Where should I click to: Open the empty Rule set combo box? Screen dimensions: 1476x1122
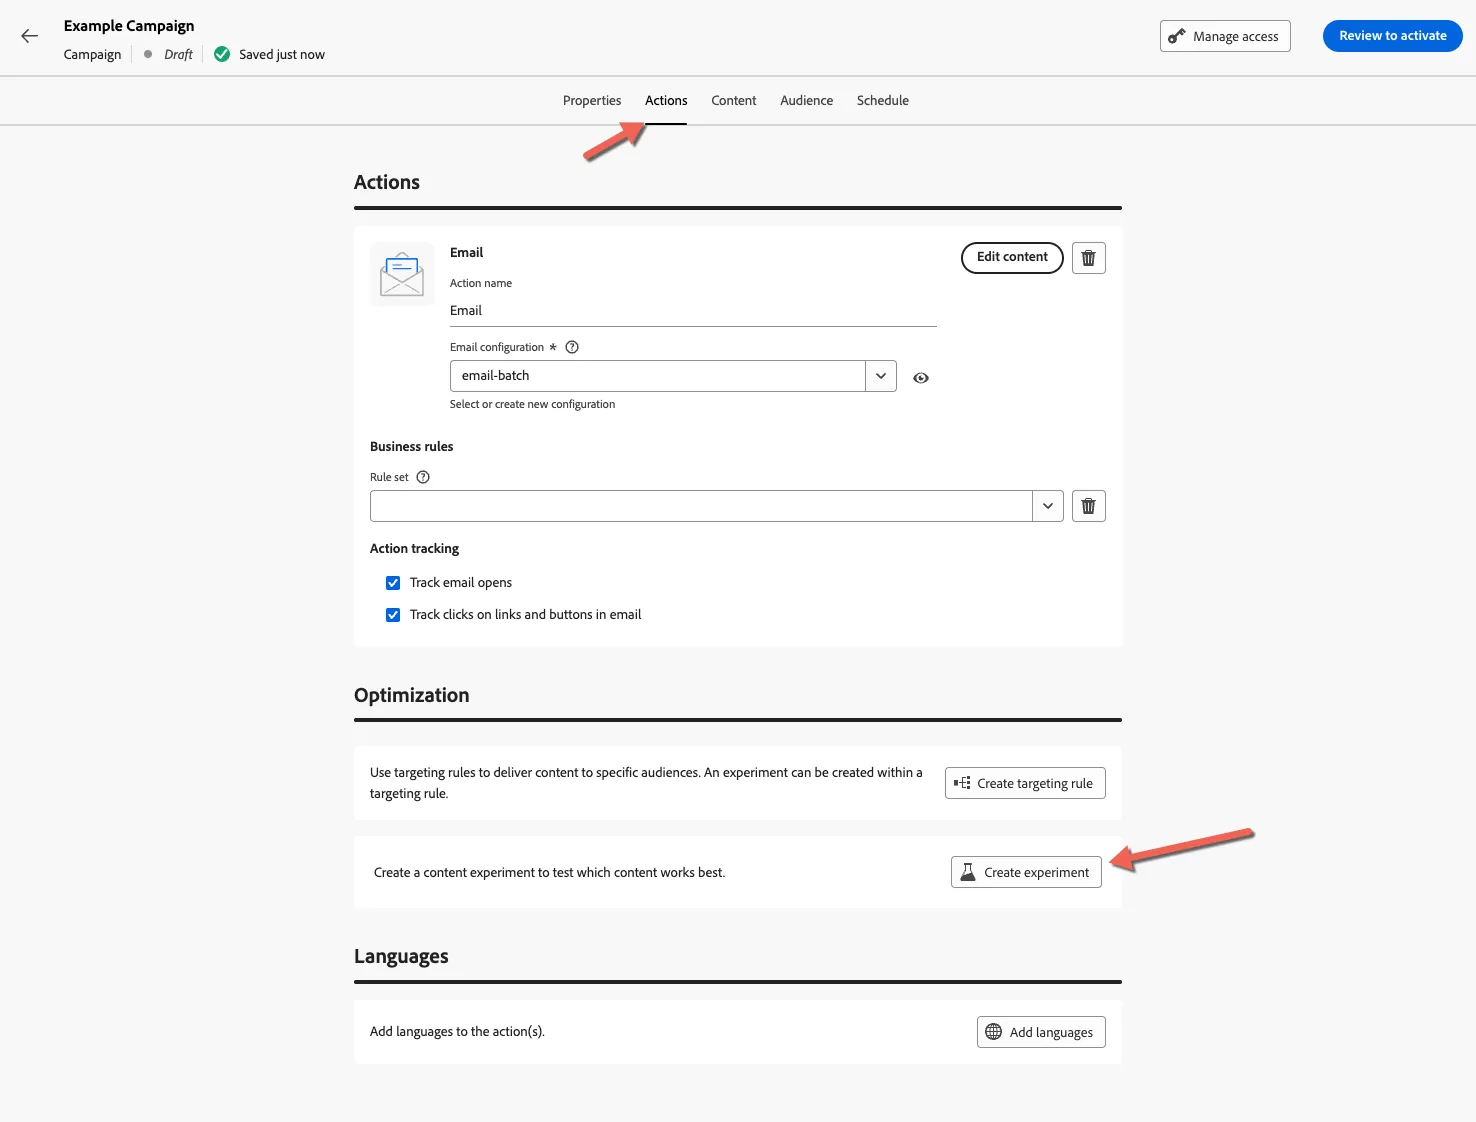coord(716,506)
